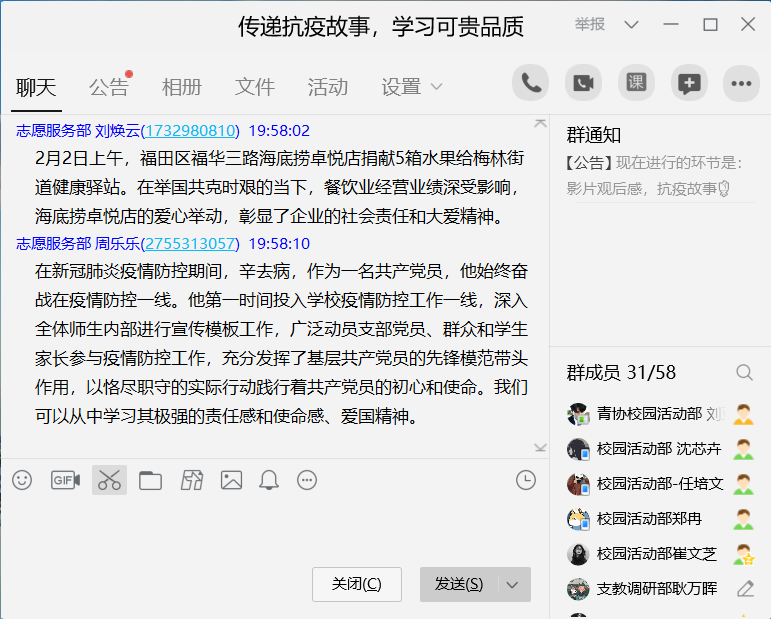
Task: Start a group video call
Action: [583, 83]
